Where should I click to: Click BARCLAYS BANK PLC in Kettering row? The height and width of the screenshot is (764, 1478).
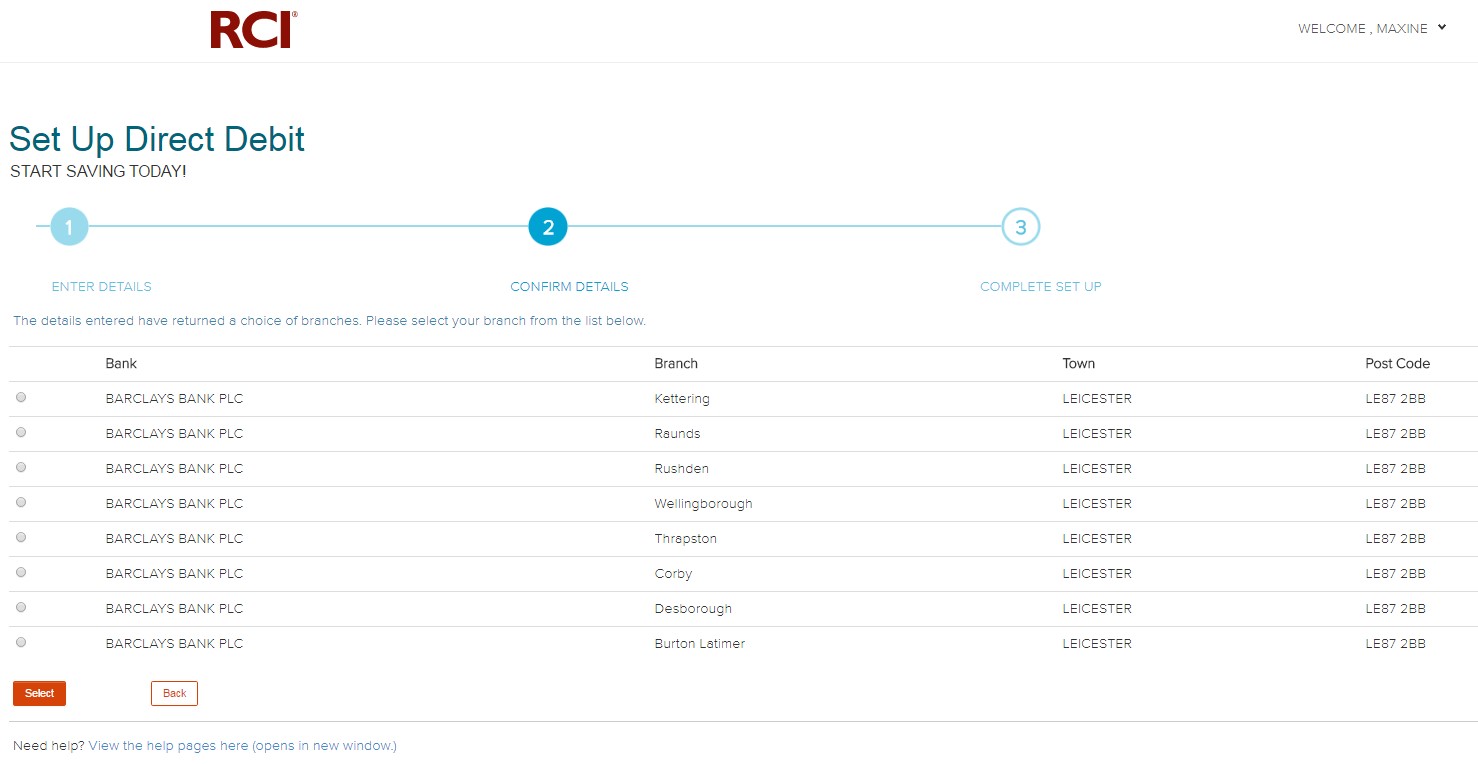pyautogui.click(x=174, y=399)
